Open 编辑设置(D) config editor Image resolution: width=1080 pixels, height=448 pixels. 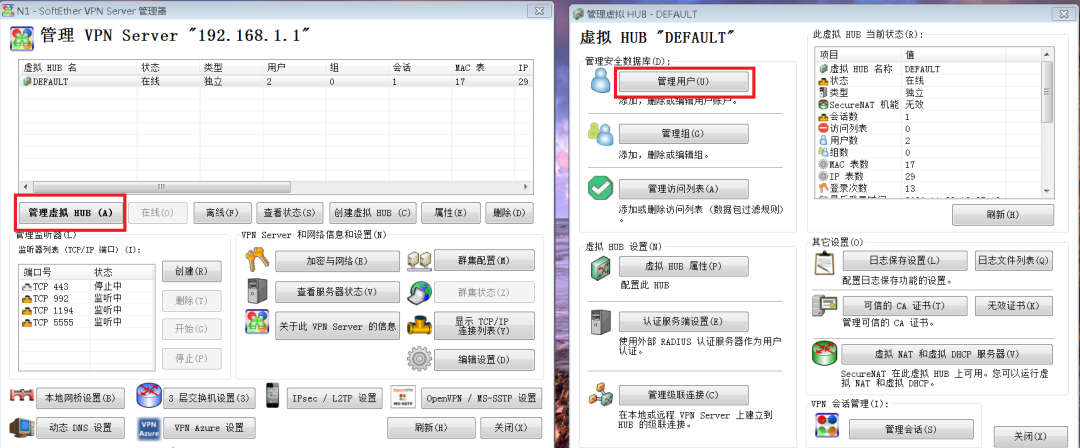tap(484, 360)
